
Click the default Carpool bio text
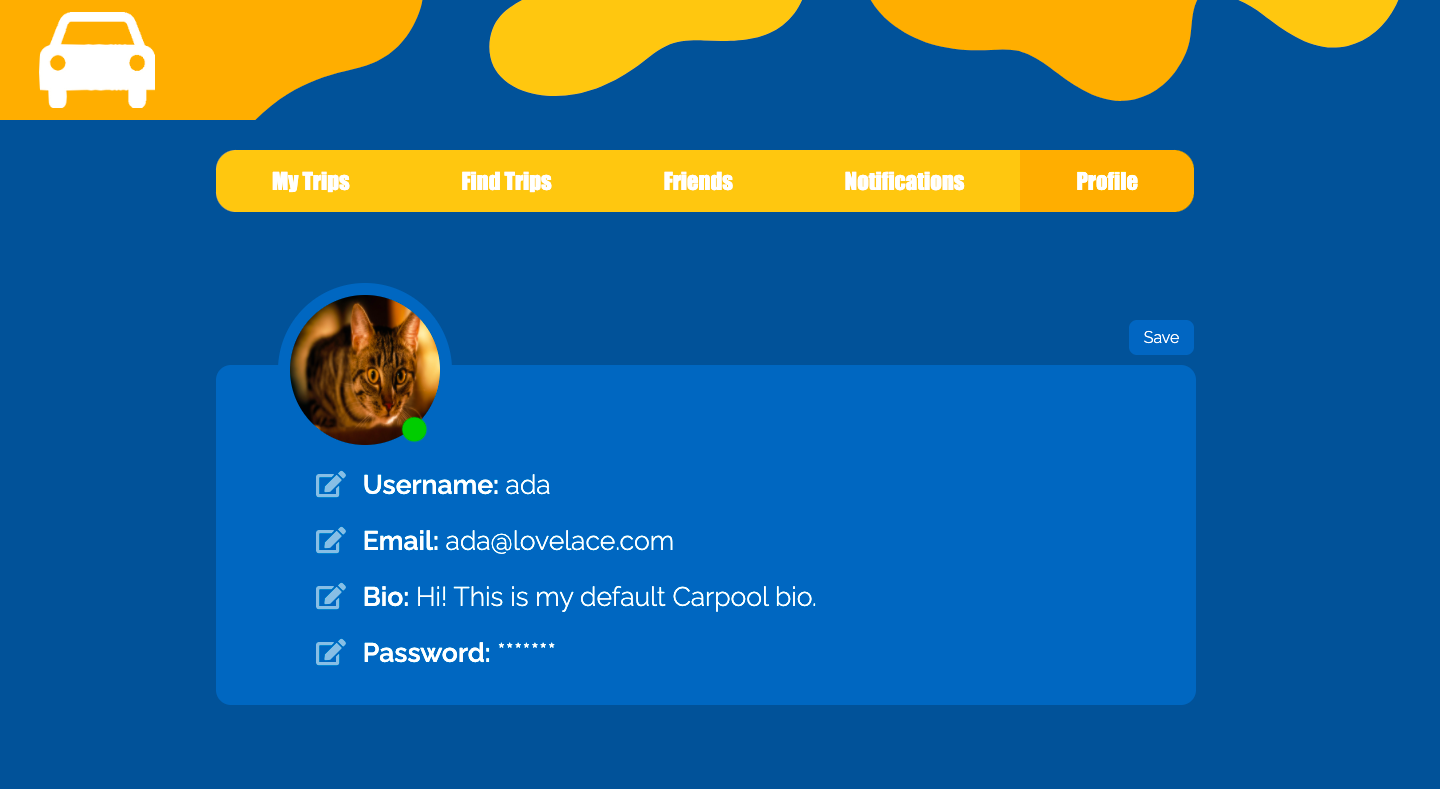[x=616, y=597]
